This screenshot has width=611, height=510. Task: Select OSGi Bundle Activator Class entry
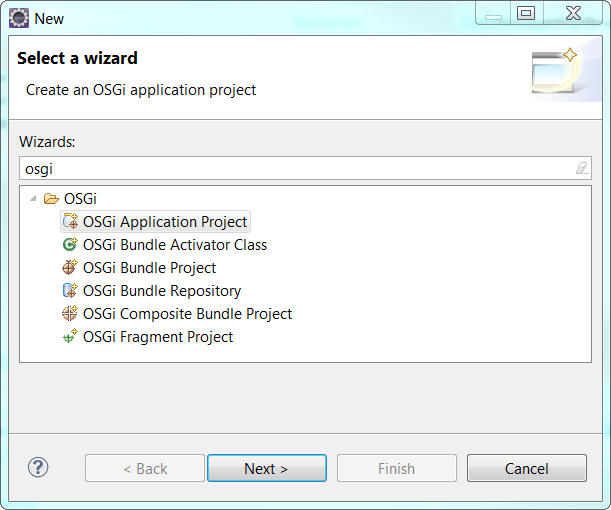pos(175,245)
